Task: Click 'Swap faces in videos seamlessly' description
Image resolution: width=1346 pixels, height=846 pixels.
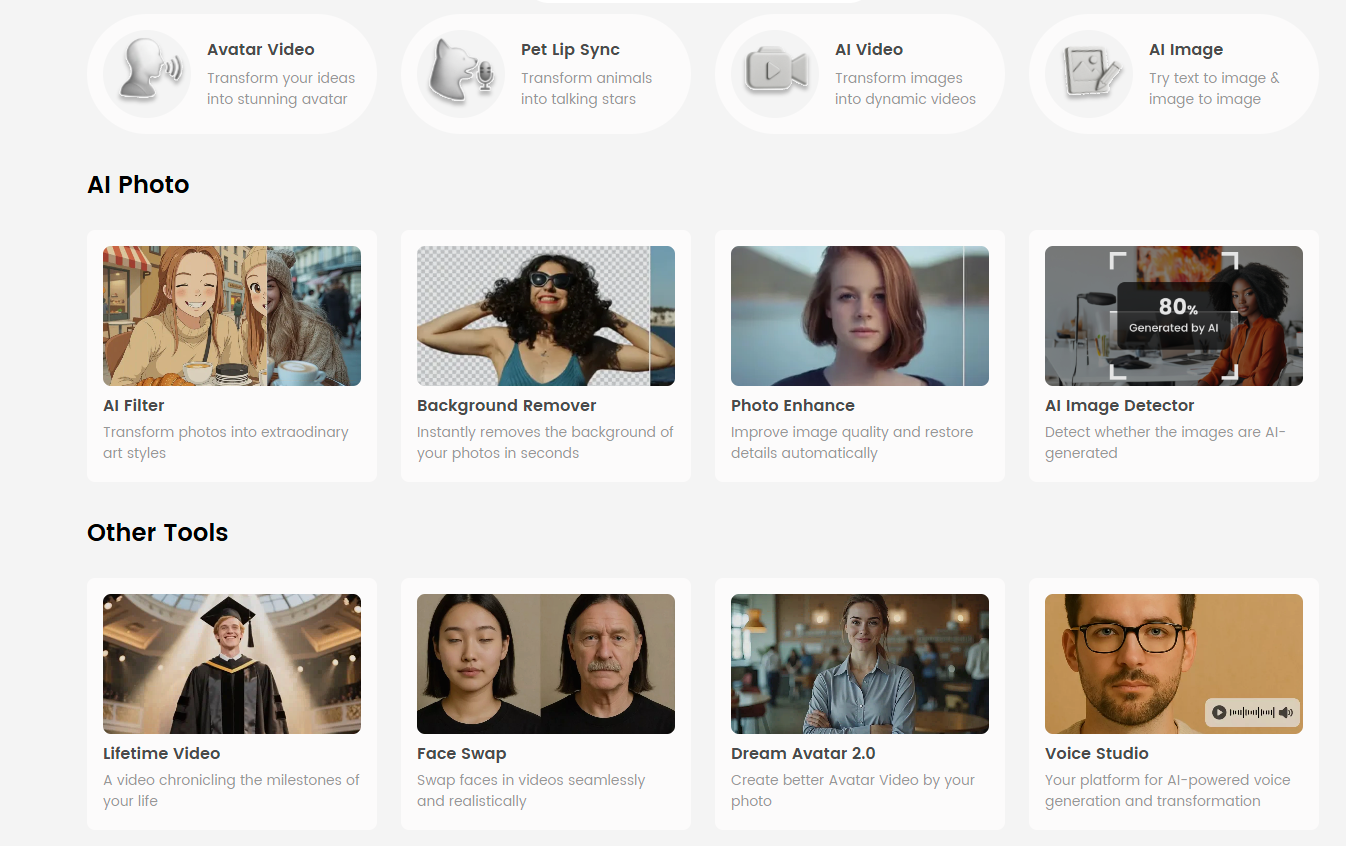Action: 531,791
